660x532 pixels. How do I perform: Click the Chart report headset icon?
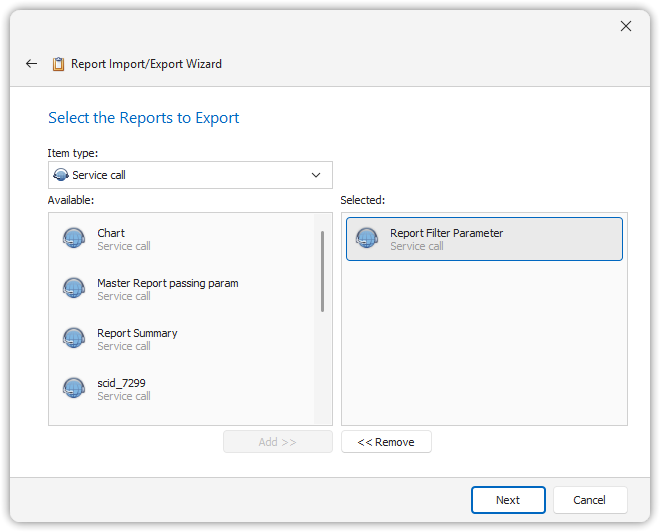(x=74, y=238)
